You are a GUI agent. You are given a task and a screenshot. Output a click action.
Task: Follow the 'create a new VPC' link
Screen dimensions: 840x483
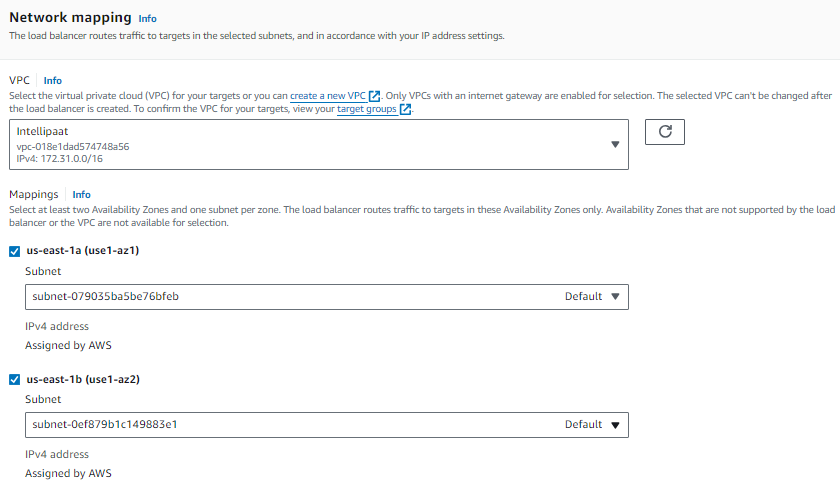click(328, 96)
